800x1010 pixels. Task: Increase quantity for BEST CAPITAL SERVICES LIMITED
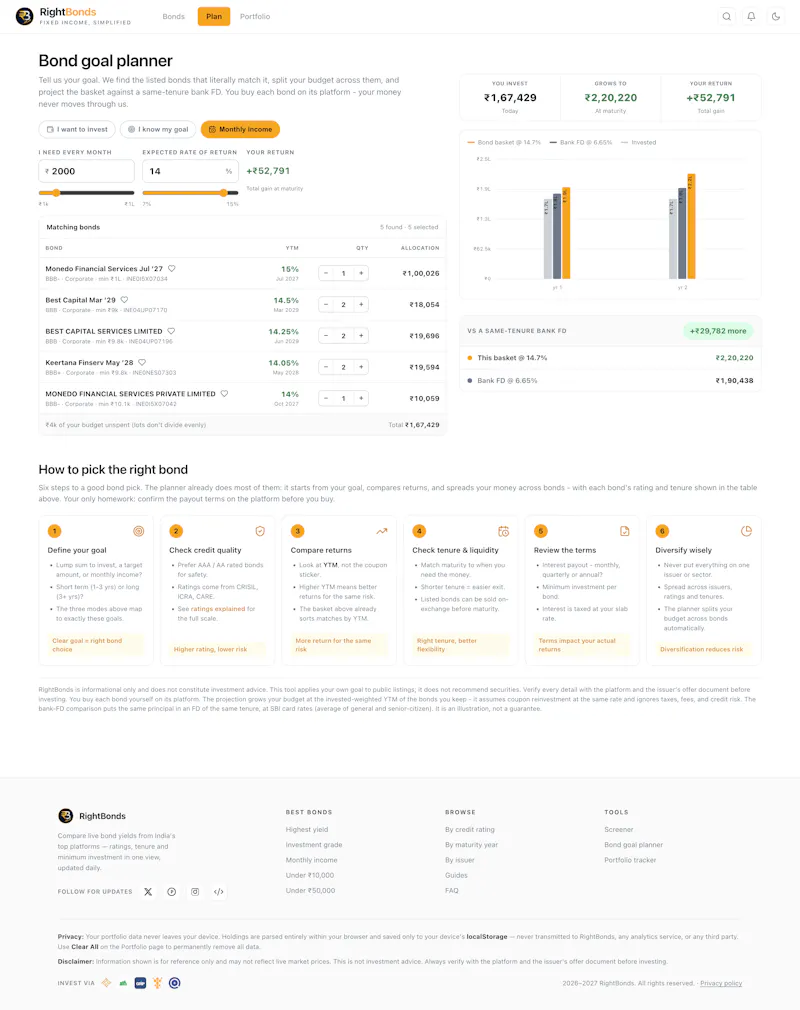[x=361, y=336]
